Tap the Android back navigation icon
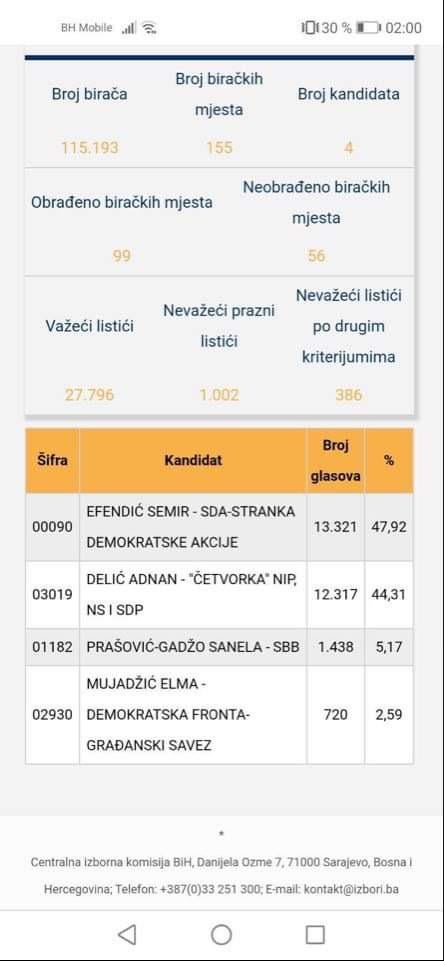The width and height of the screenshot is (444, 961). (127, 935)
